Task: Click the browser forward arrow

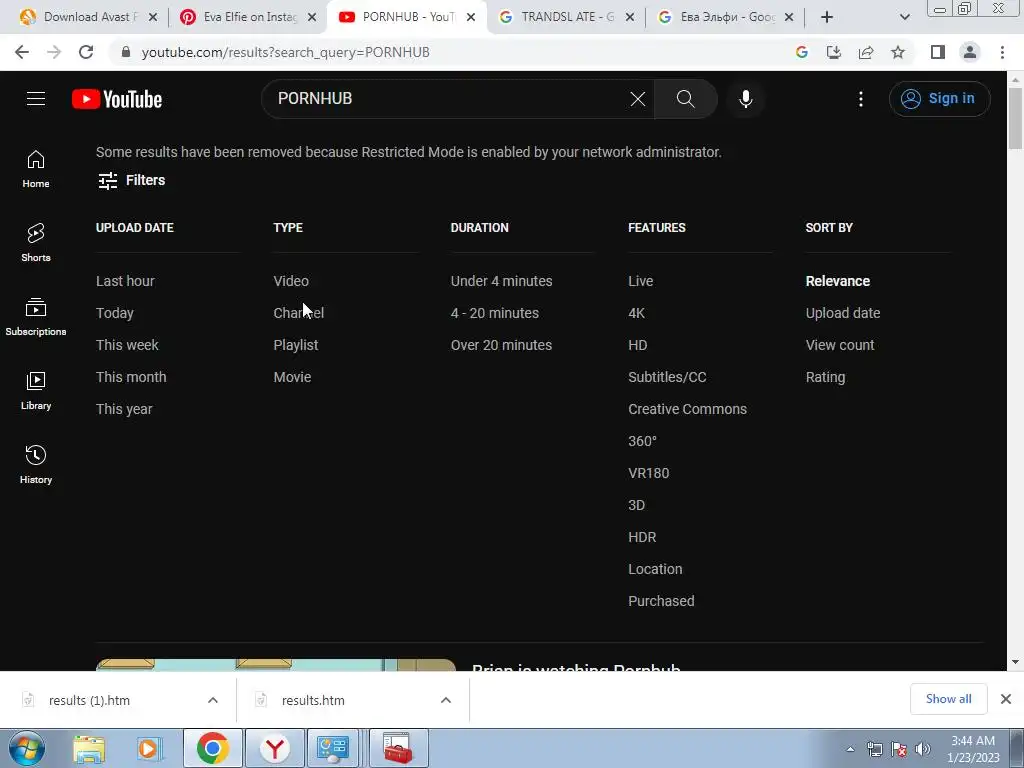Action: 54,52
